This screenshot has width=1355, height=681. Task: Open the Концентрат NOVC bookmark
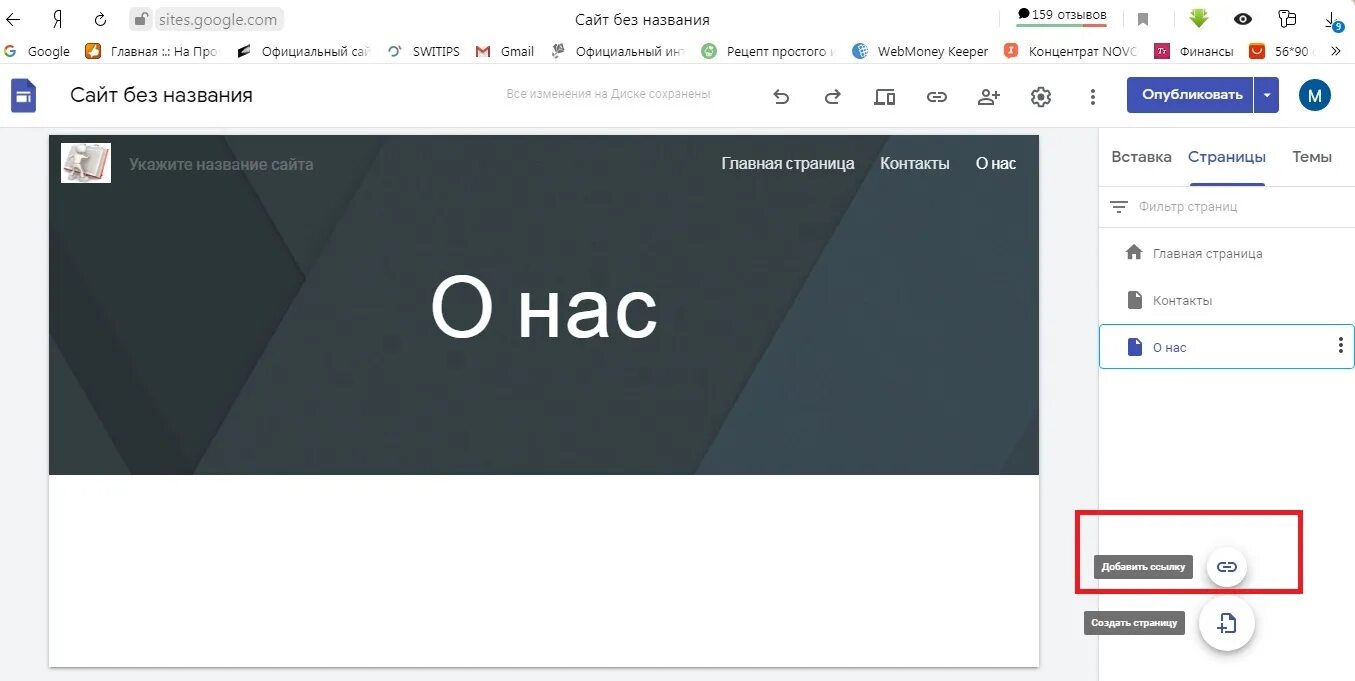pos(1071,51)
